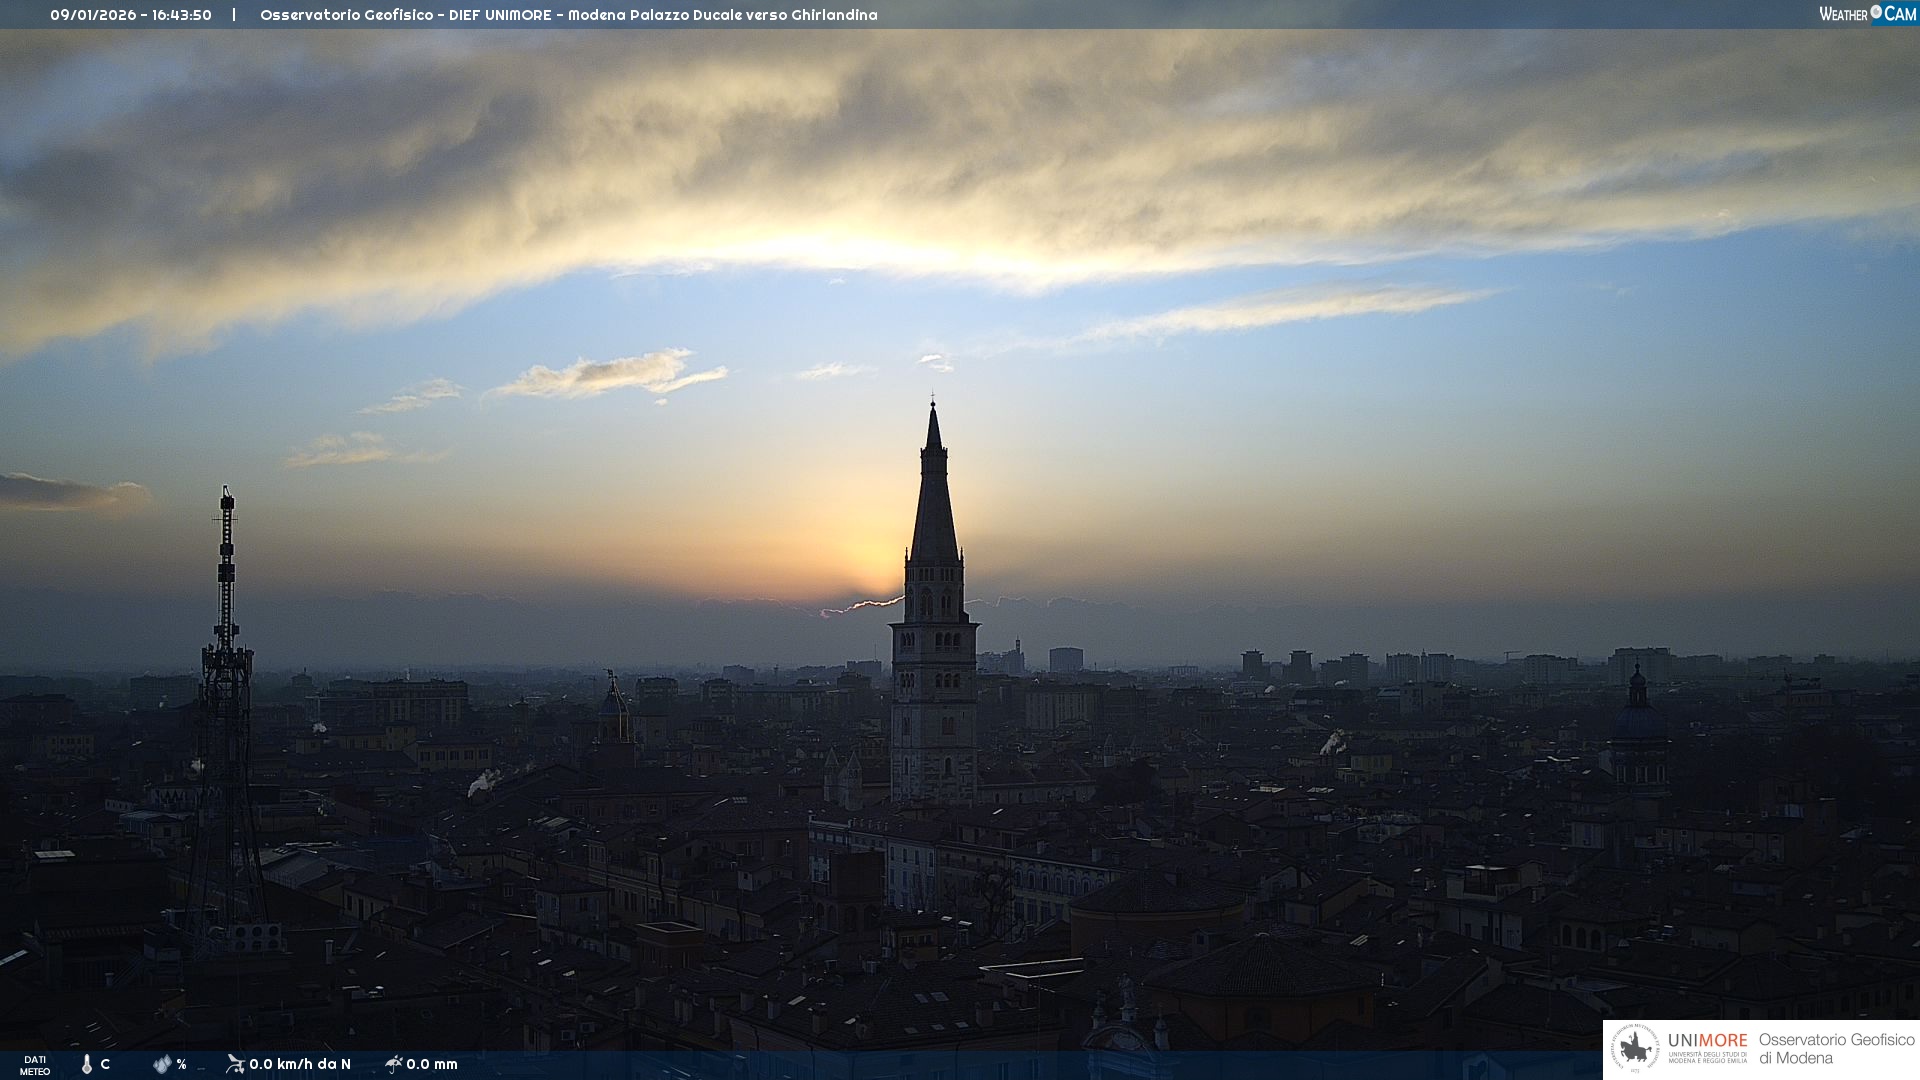Click the UNIMORE university seal emblem

1635,1049
